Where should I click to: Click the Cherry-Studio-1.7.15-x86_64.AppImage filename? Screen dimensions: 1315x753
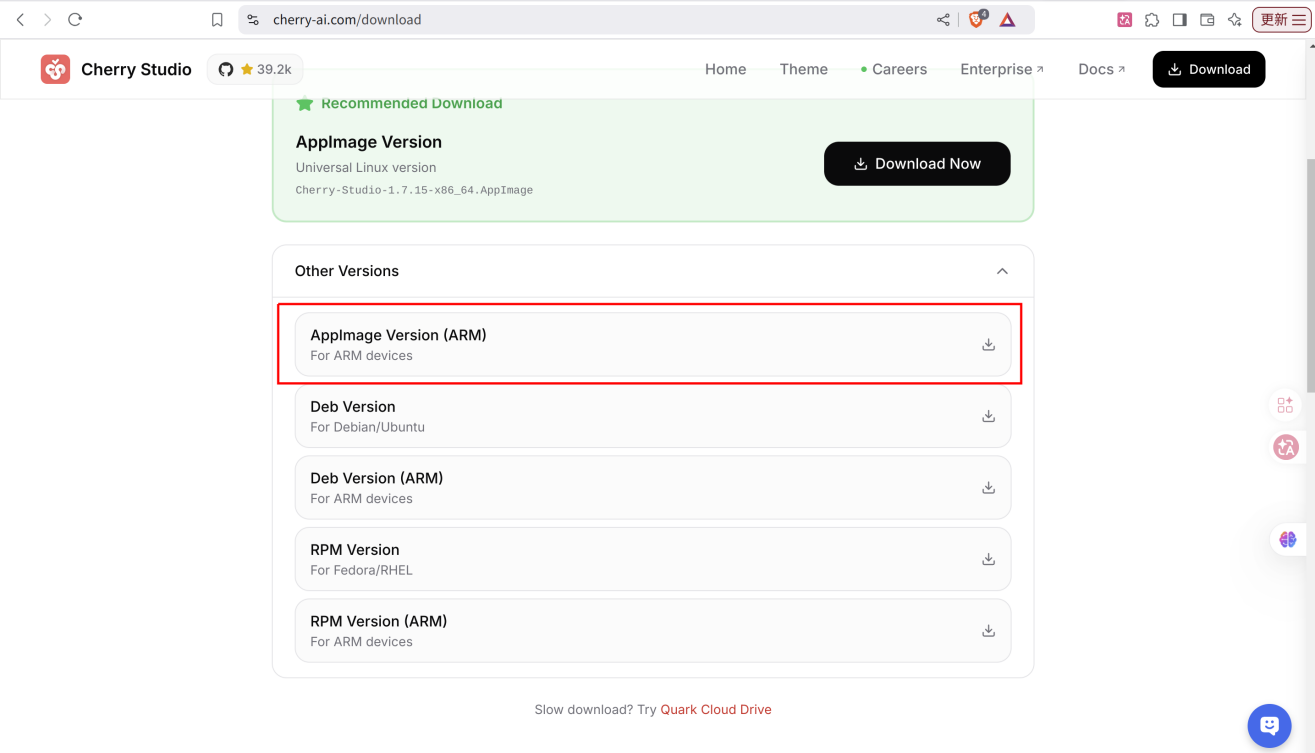click(414, 190)
